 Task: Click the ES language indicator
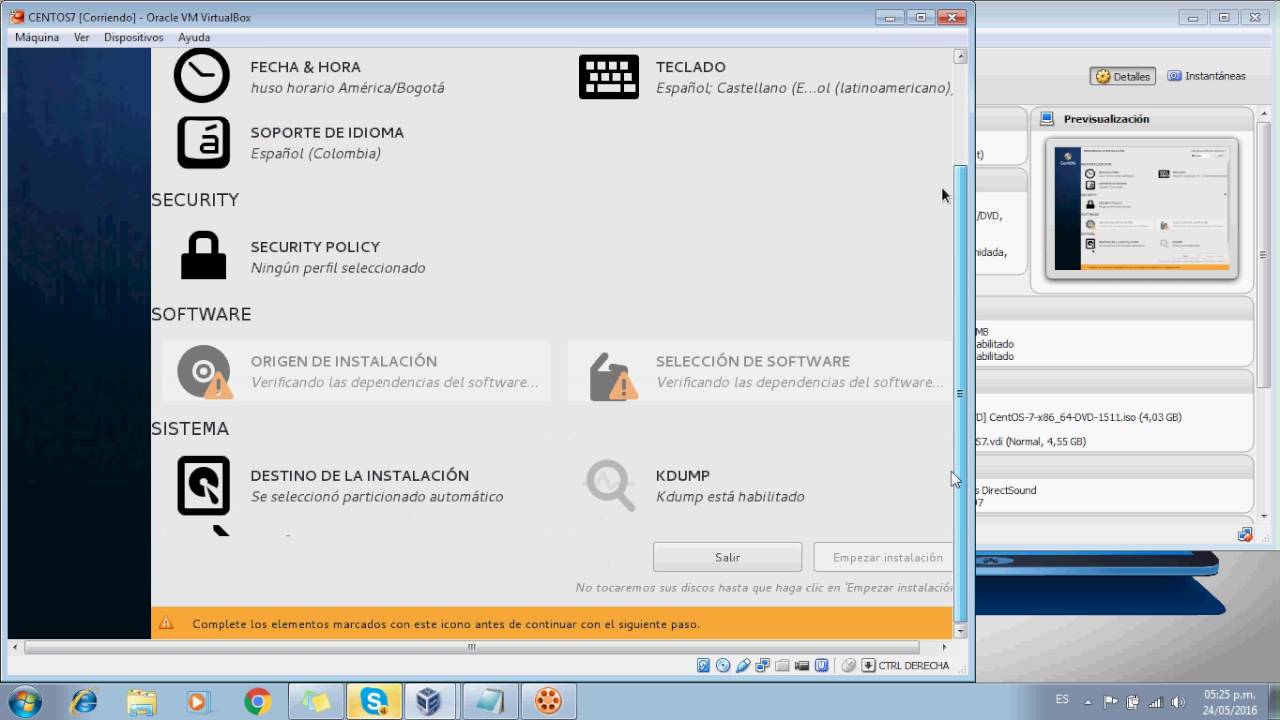(x=1062, y=699)
